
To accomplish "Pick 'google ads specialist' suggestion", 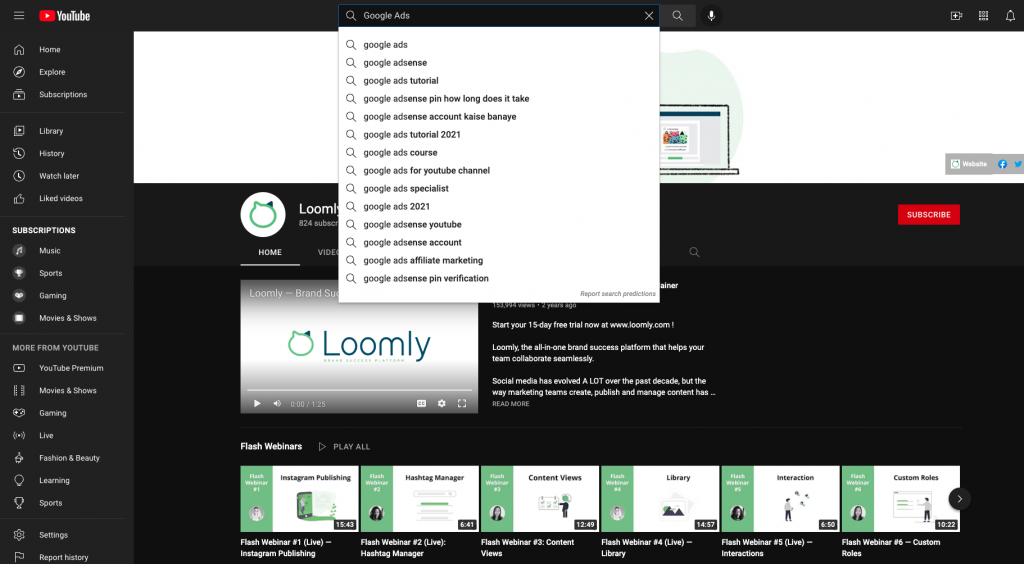I will [x=406, y=189].
